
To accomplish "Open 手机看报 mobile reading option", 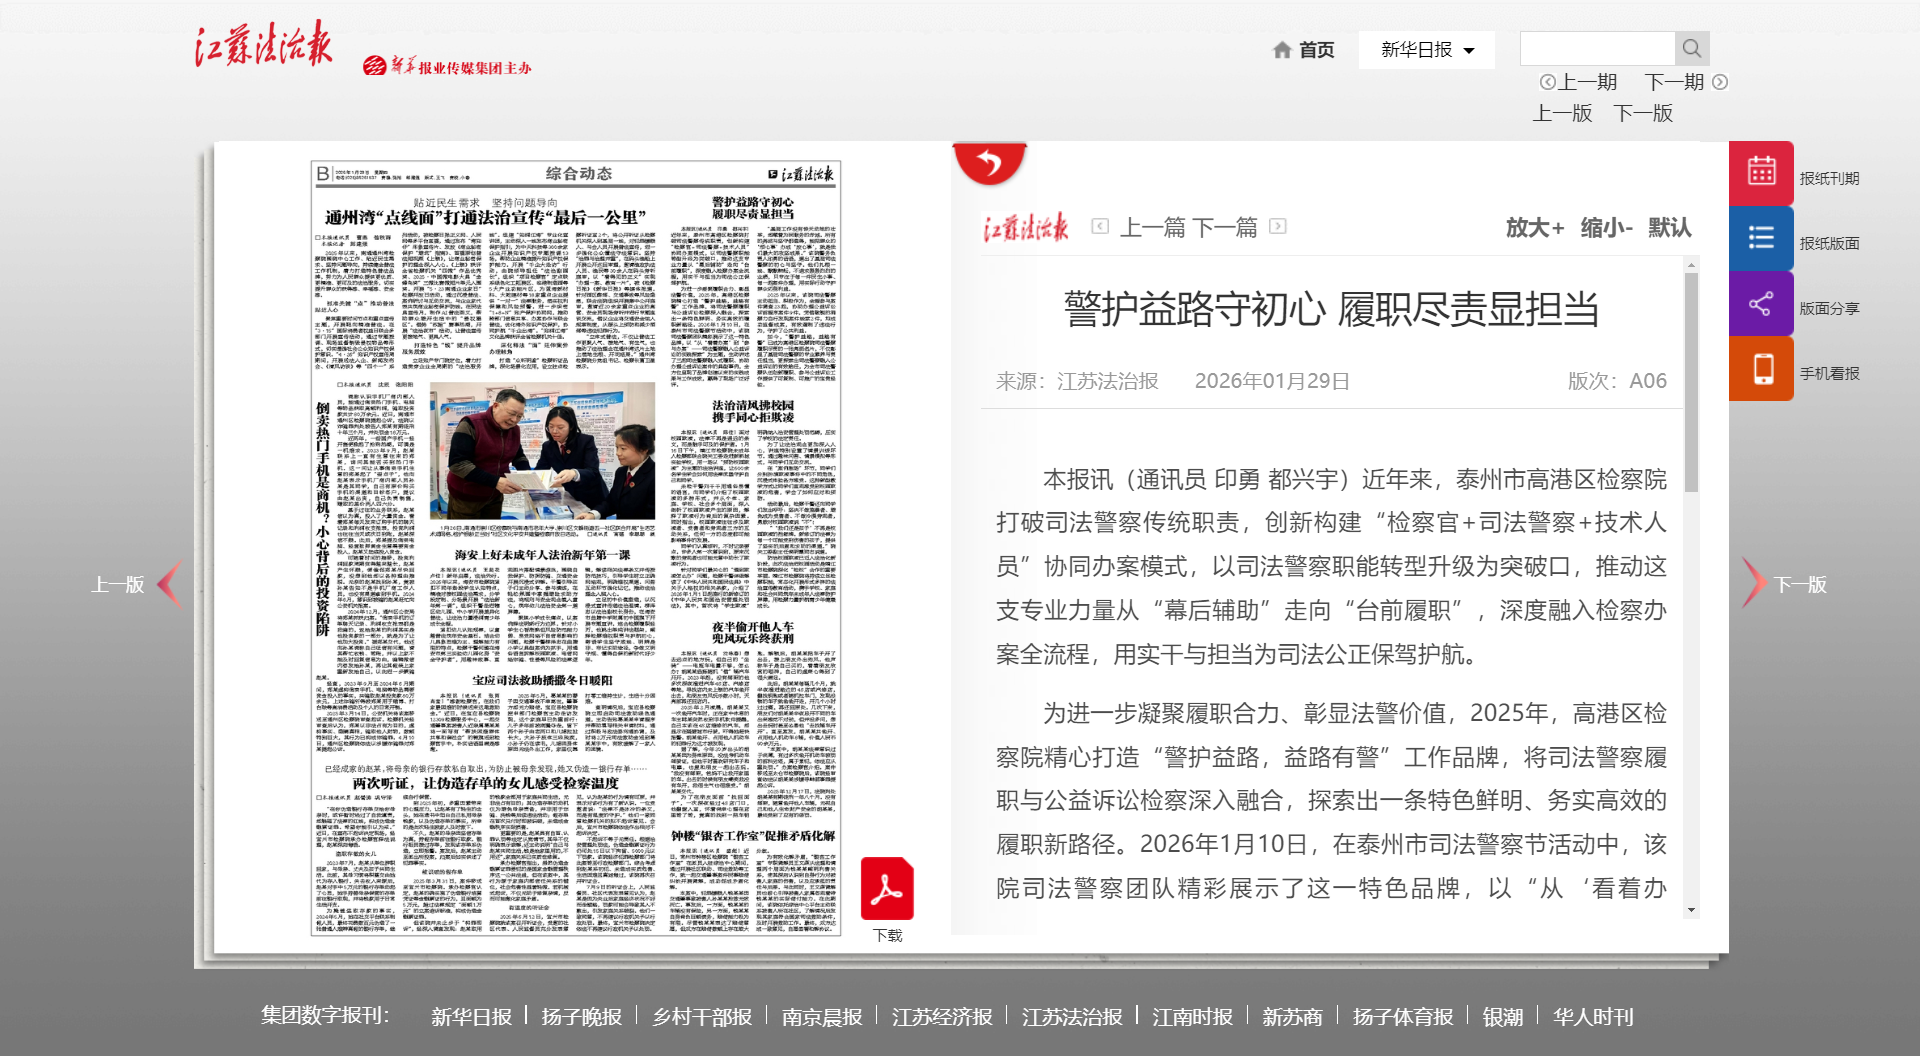I will click(1762, 367).
